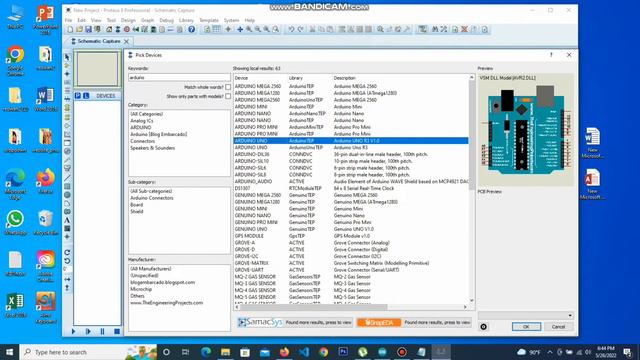Image resolution: width=640 pixels, height=360 pixels.
Task: Click the Redo arrow in toolbar
Action: [x=300, y=29]
